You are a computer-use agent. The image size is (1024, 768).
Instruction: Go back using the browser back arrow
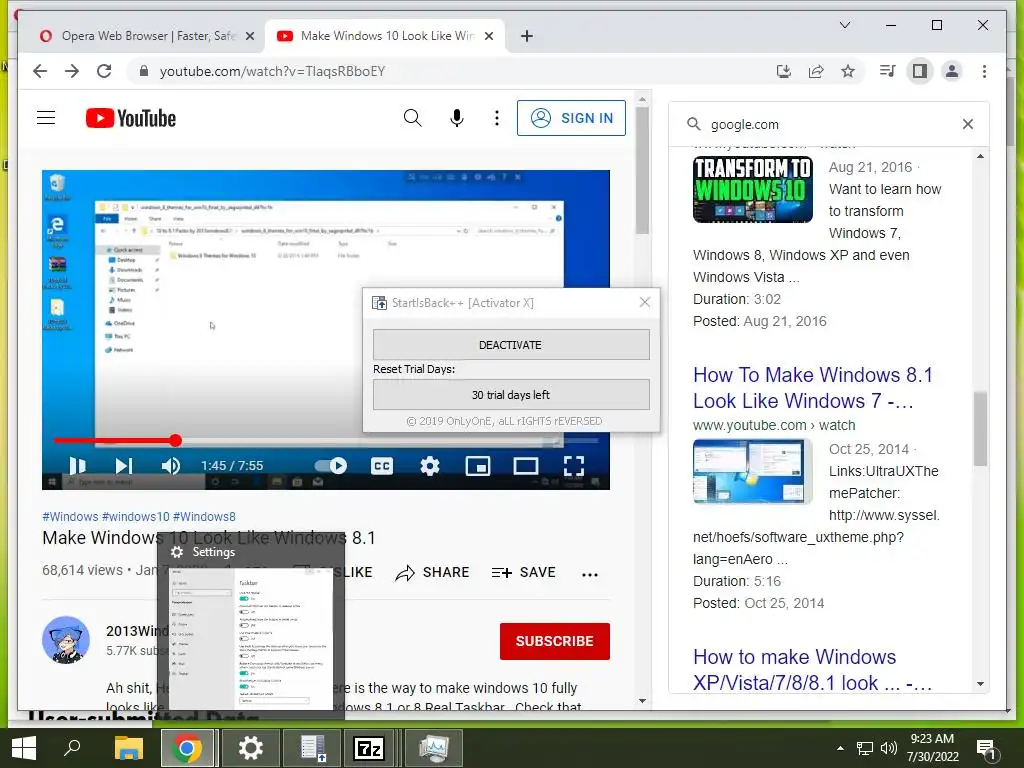tap(40, 71)
